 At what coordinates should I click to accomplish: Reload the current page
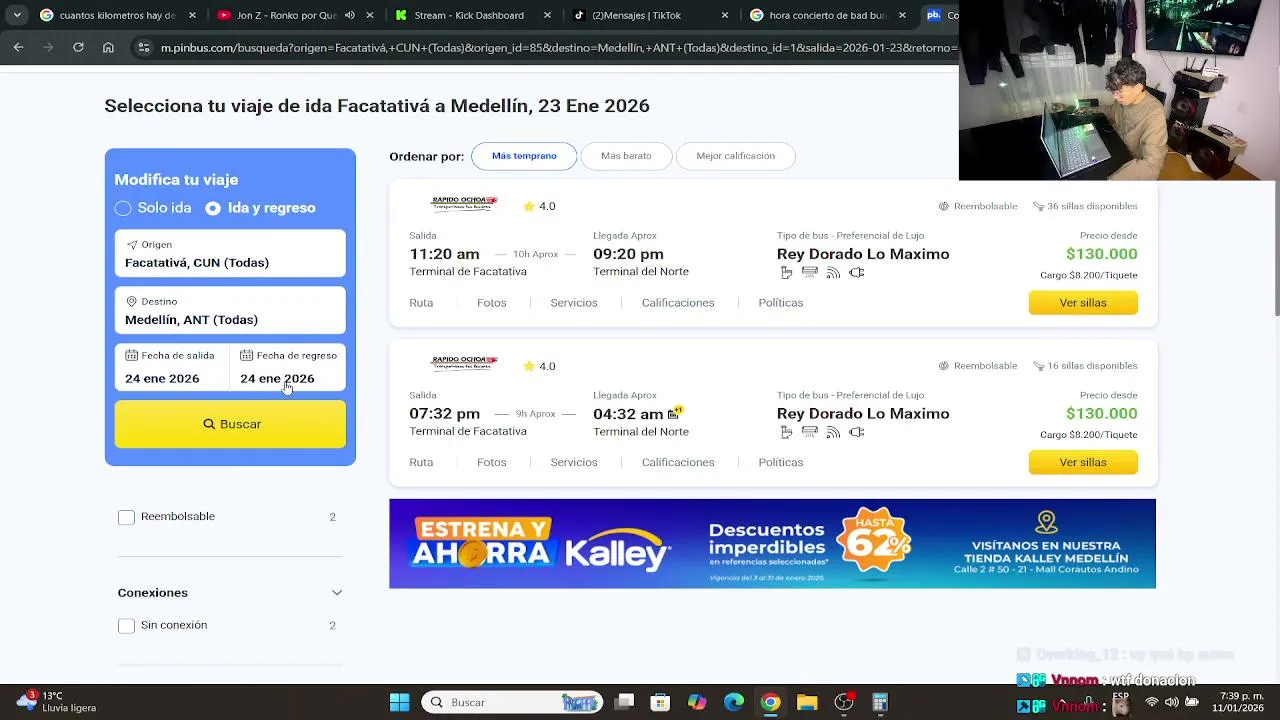tap(78, 47)
